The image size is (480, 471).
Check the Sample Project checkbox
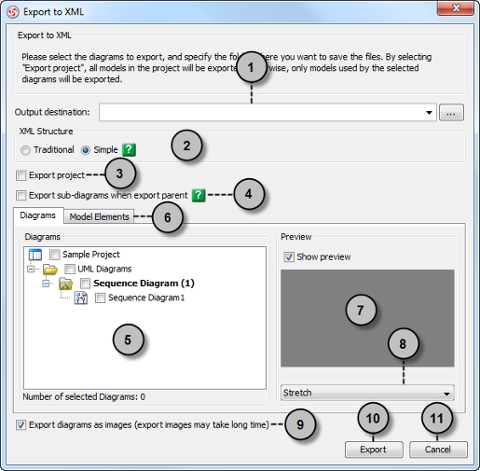[54, 255]
